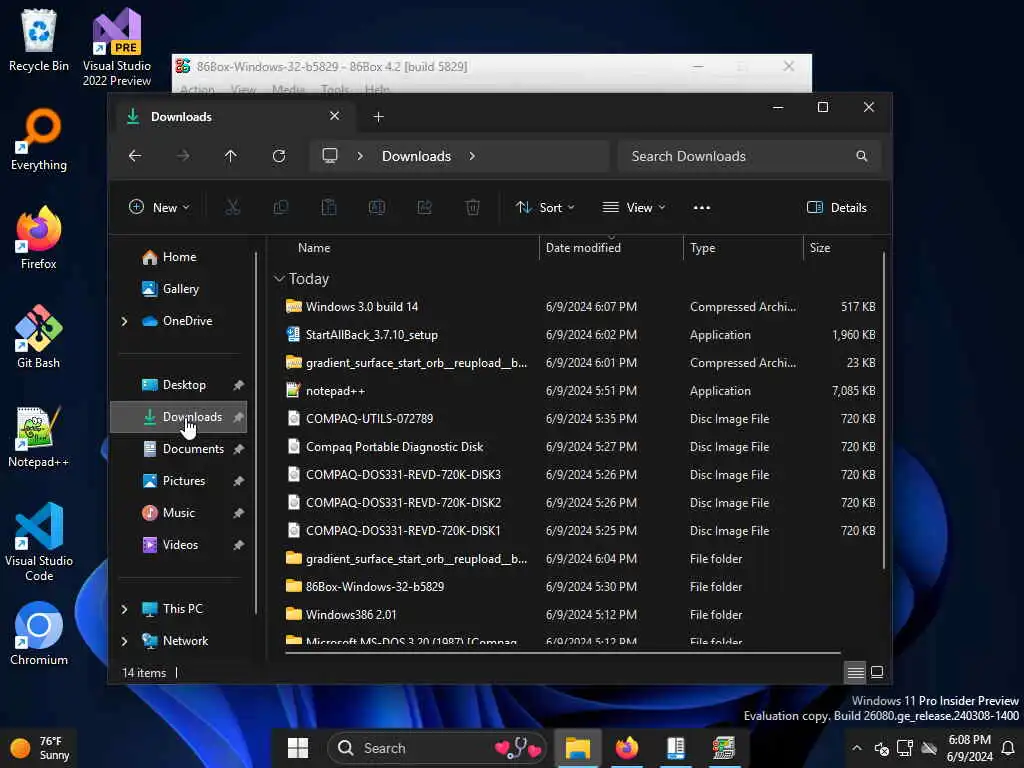
Task: Unpin Videos from quick access
Action: 238,545
